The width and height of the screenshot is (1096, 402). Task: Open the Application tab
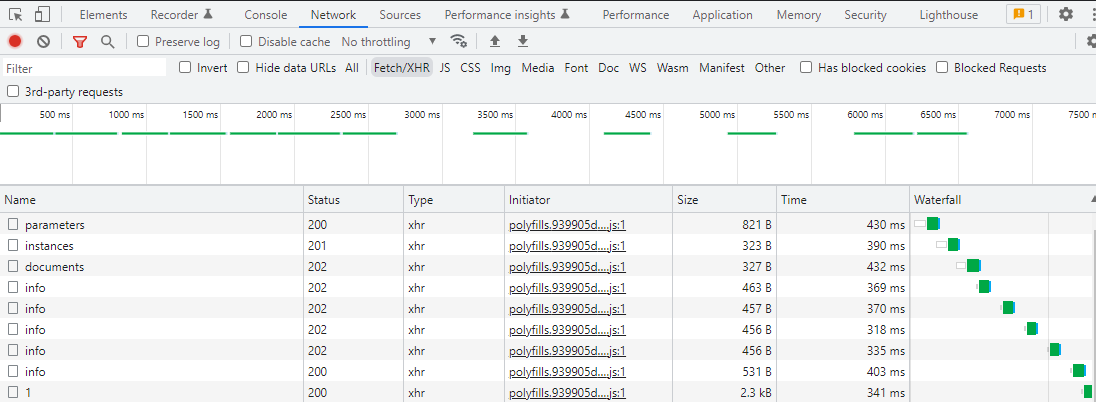722,15
